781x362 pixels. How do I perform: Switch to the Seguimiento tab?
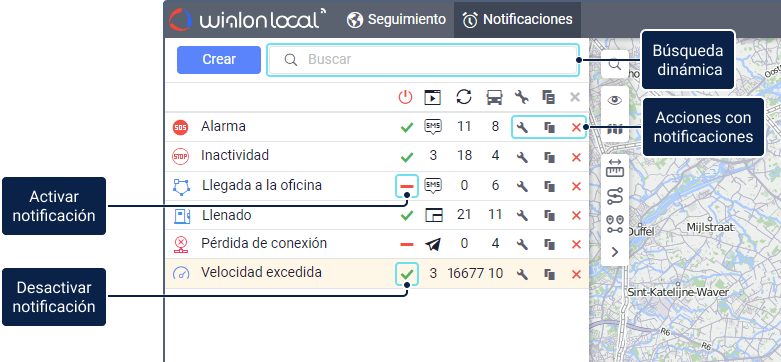pyautogui.click(x=396, y=19)
